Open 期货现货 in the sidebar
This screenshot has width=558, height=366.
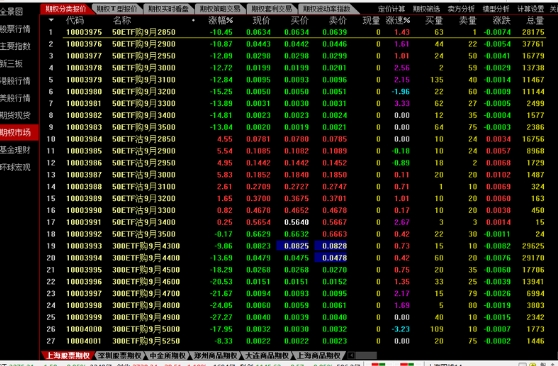pos(15,115)
